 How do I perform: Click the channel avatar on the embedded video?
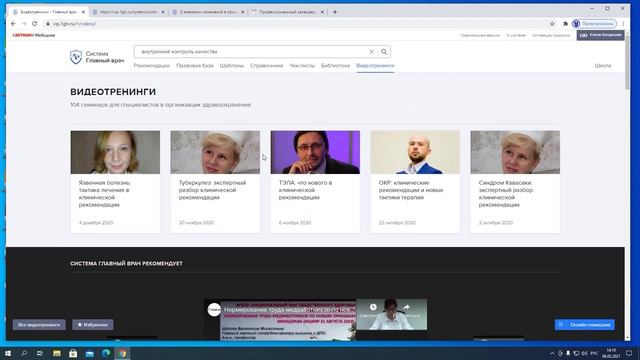click(214, 310)
